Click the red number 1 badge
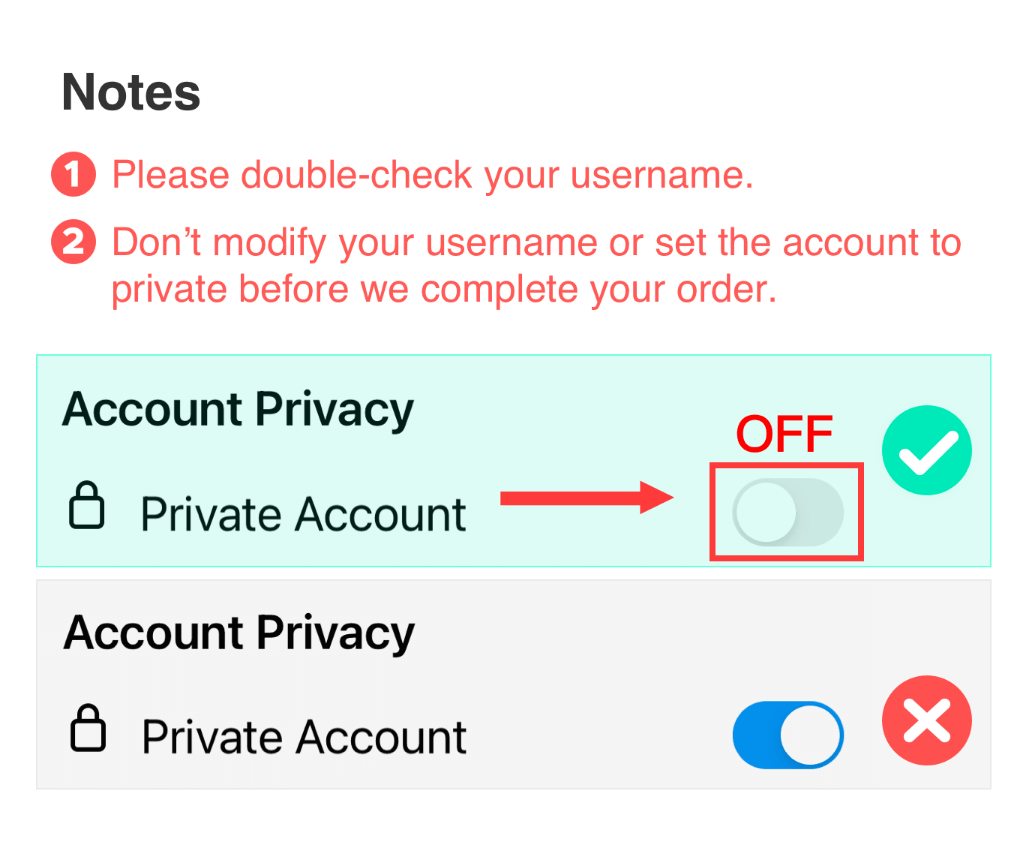 coord(73,176)
